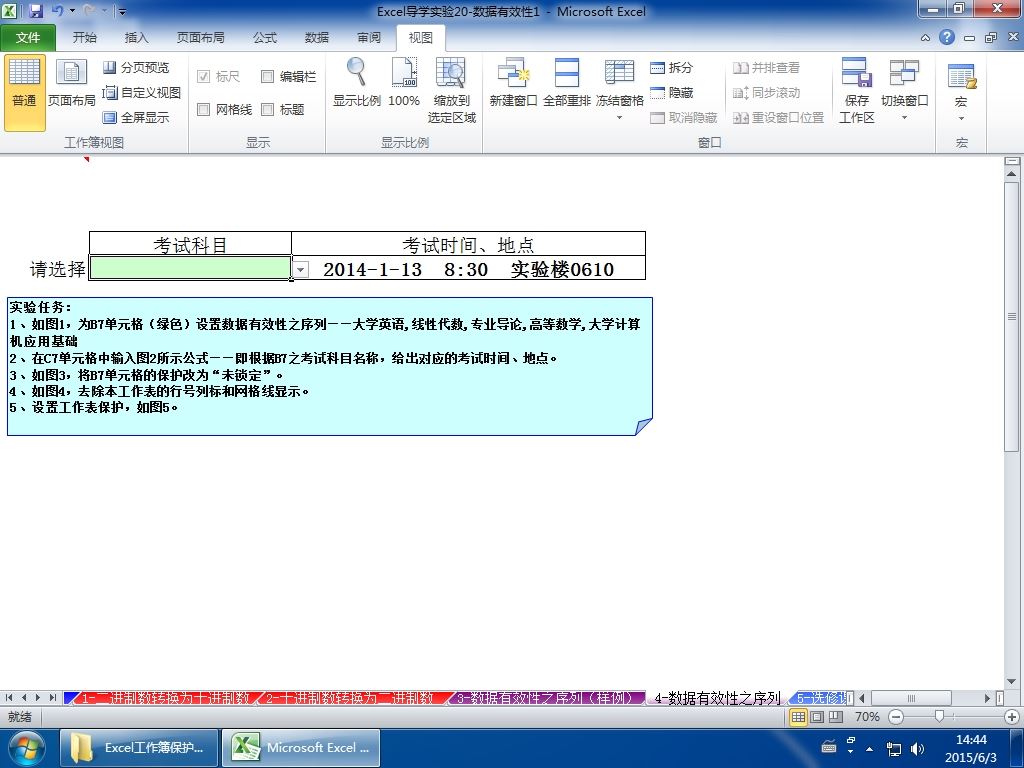Split (拆分) the worksheet window

point(671,67)
